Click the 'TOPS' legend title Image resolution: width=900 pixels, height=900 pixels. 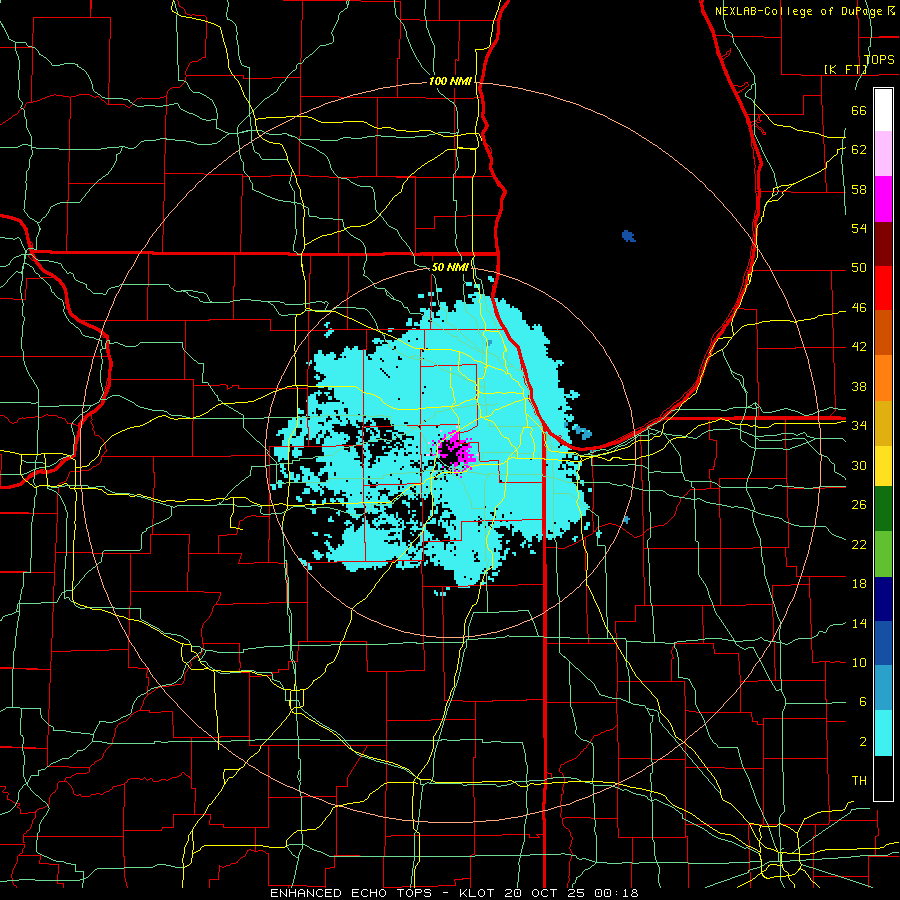[x=879, y=59]
